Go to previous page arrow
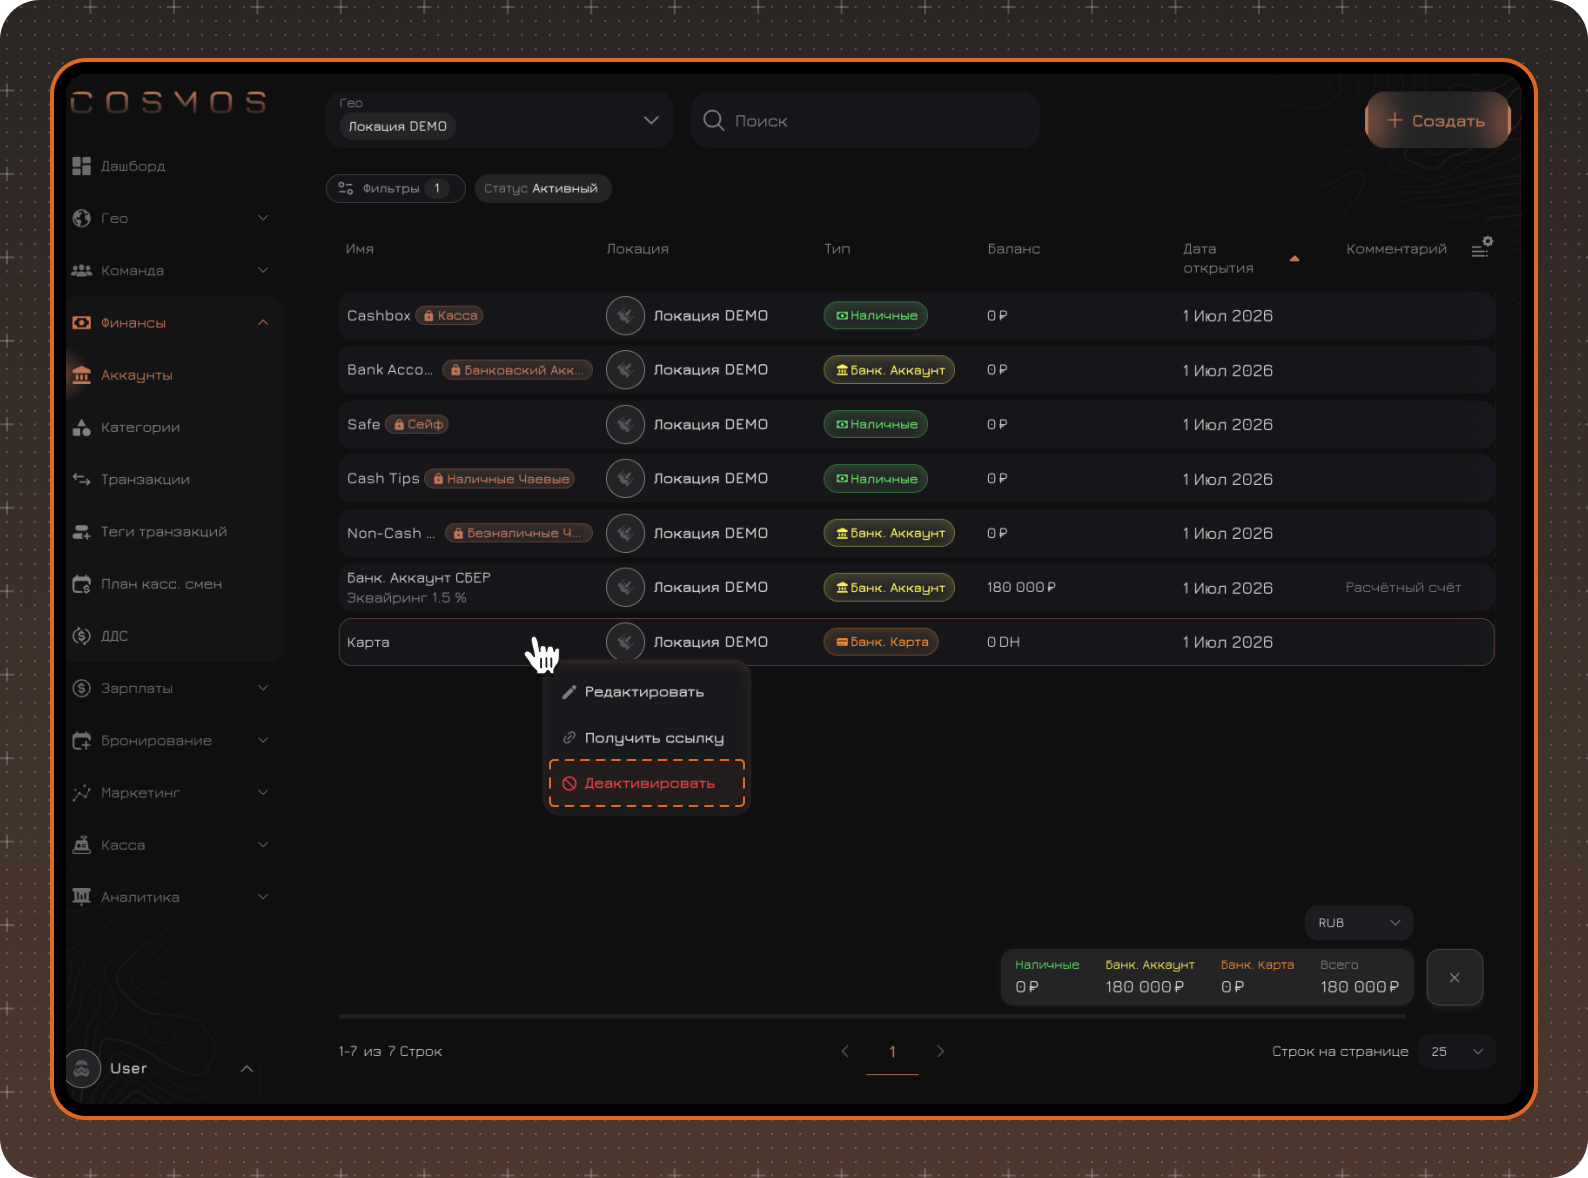Image resolution: width=1588 pixels, height=1178 pixels. [x=845, y=1051]
